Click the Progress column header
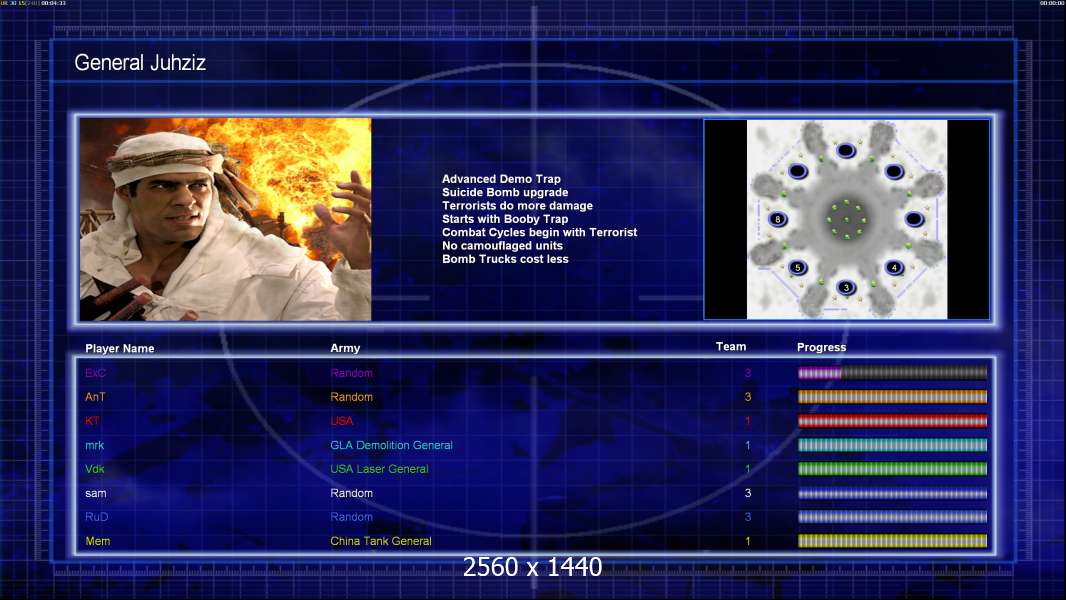This screenshot has width=1066, height=600. [821, 348]
